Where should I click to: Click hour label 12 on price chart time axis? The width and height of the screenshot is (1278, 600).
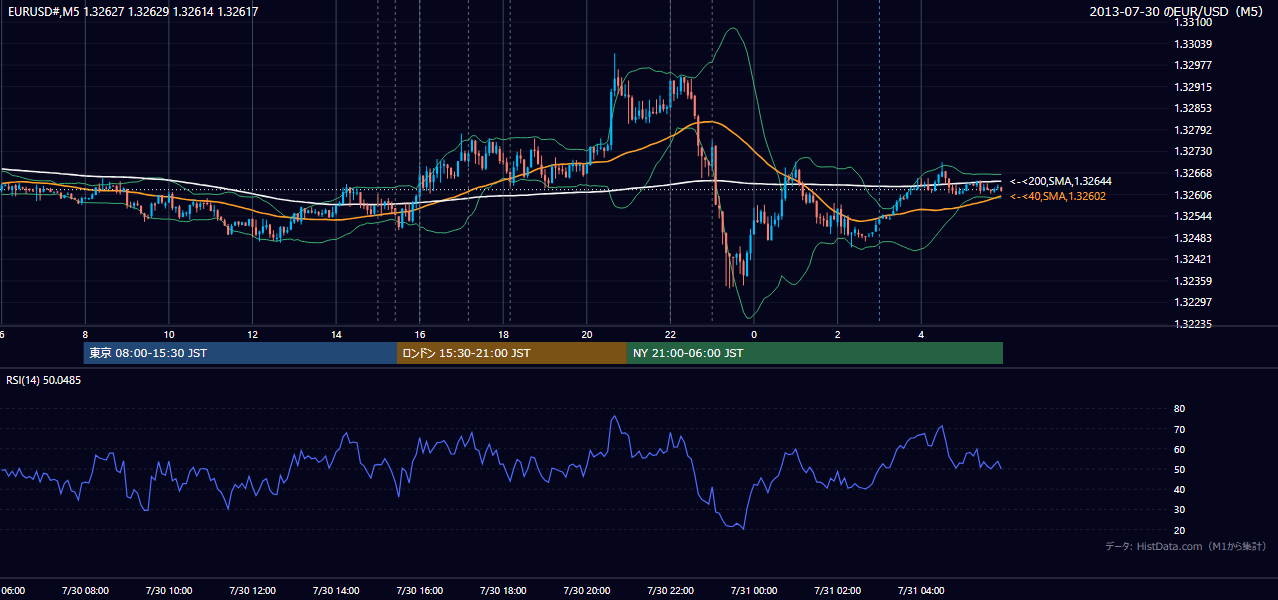[x=253, y=334]
